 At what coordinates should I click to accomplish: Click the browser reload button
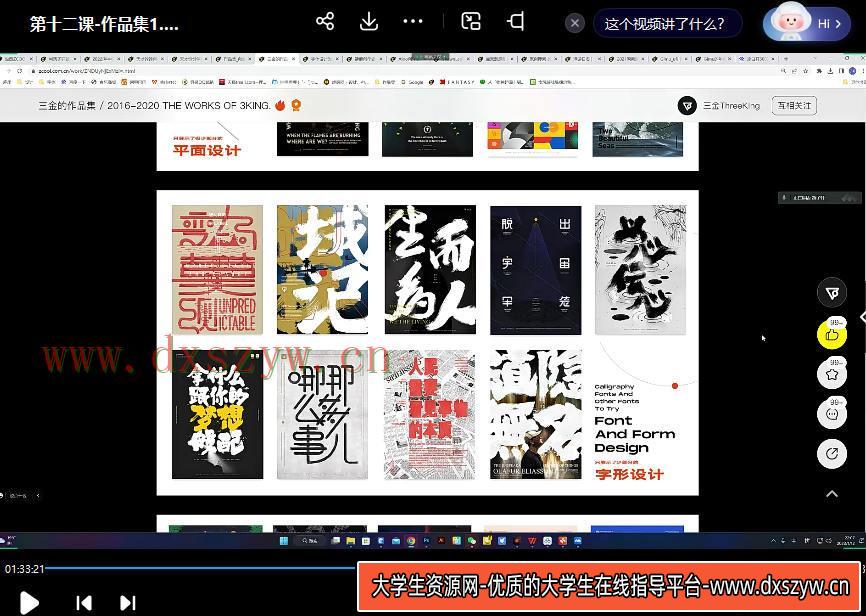(x=20, y=71)
